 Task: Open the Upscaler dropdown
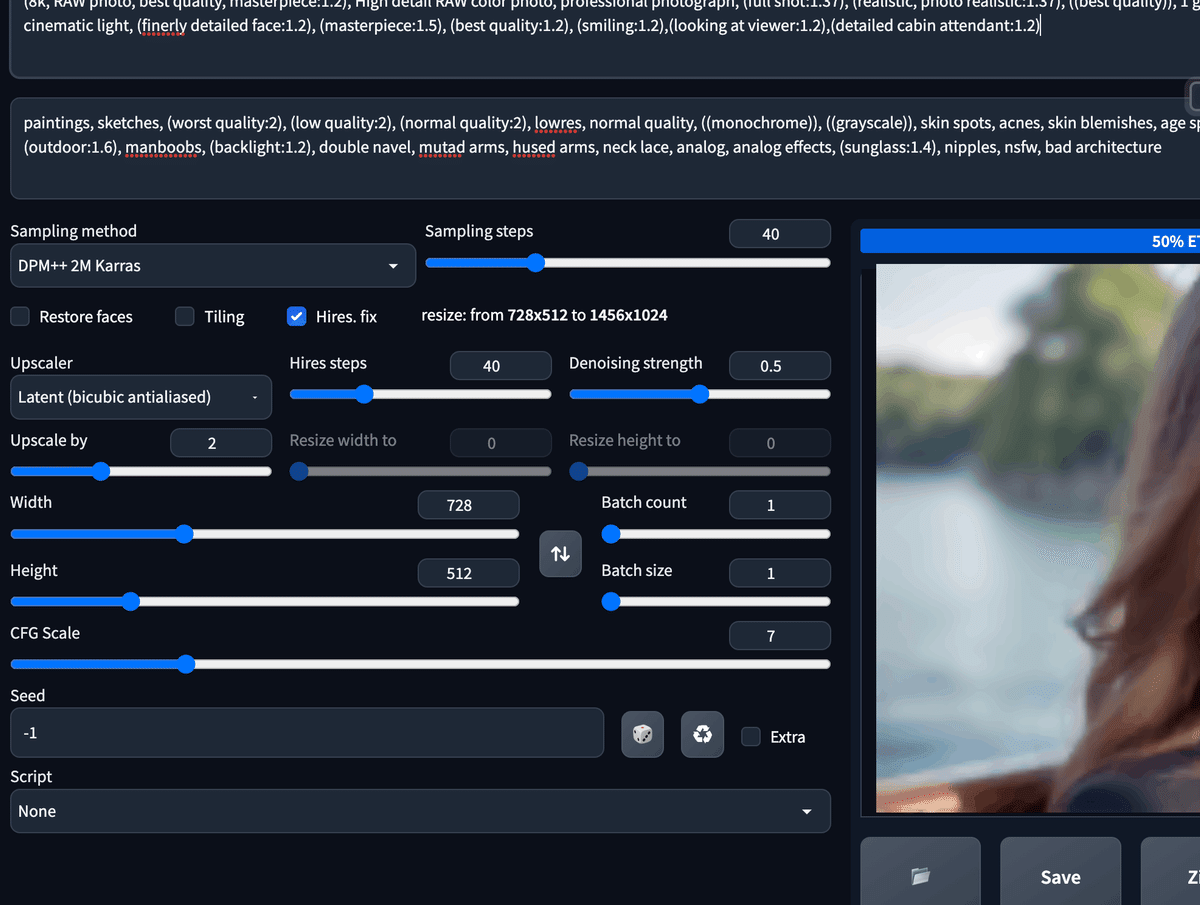pos(141,397)
